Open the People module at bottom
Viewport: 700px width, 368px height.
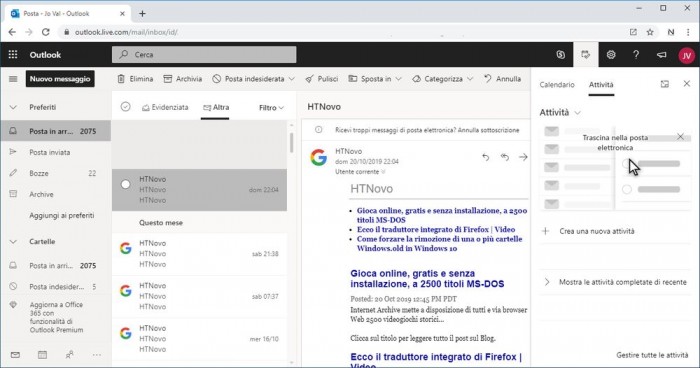[70, 355]
